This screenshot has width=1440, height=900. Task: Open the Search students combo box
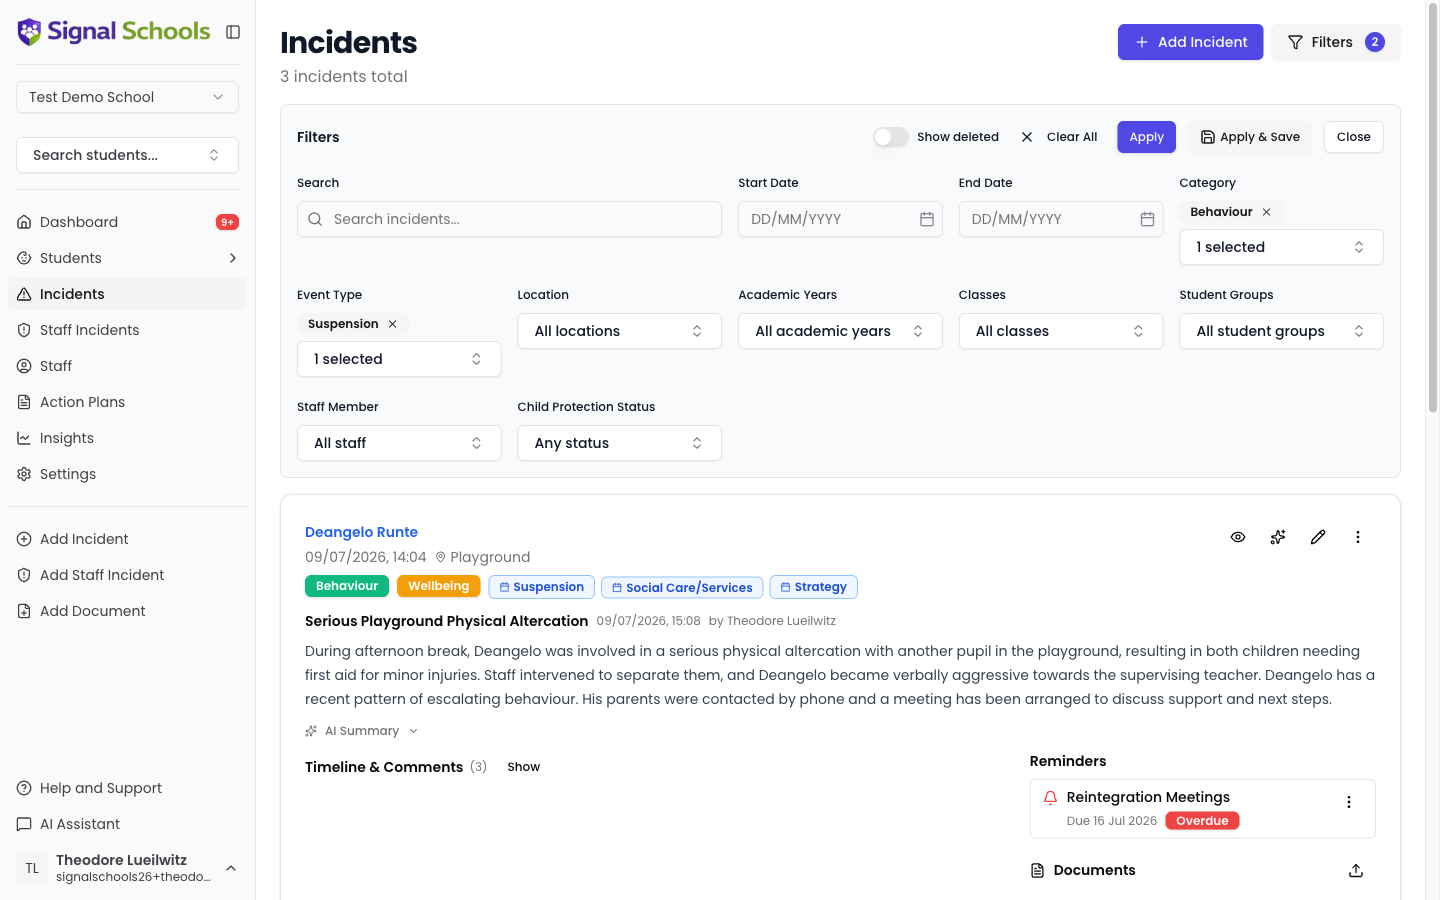[x=127, y=155]
